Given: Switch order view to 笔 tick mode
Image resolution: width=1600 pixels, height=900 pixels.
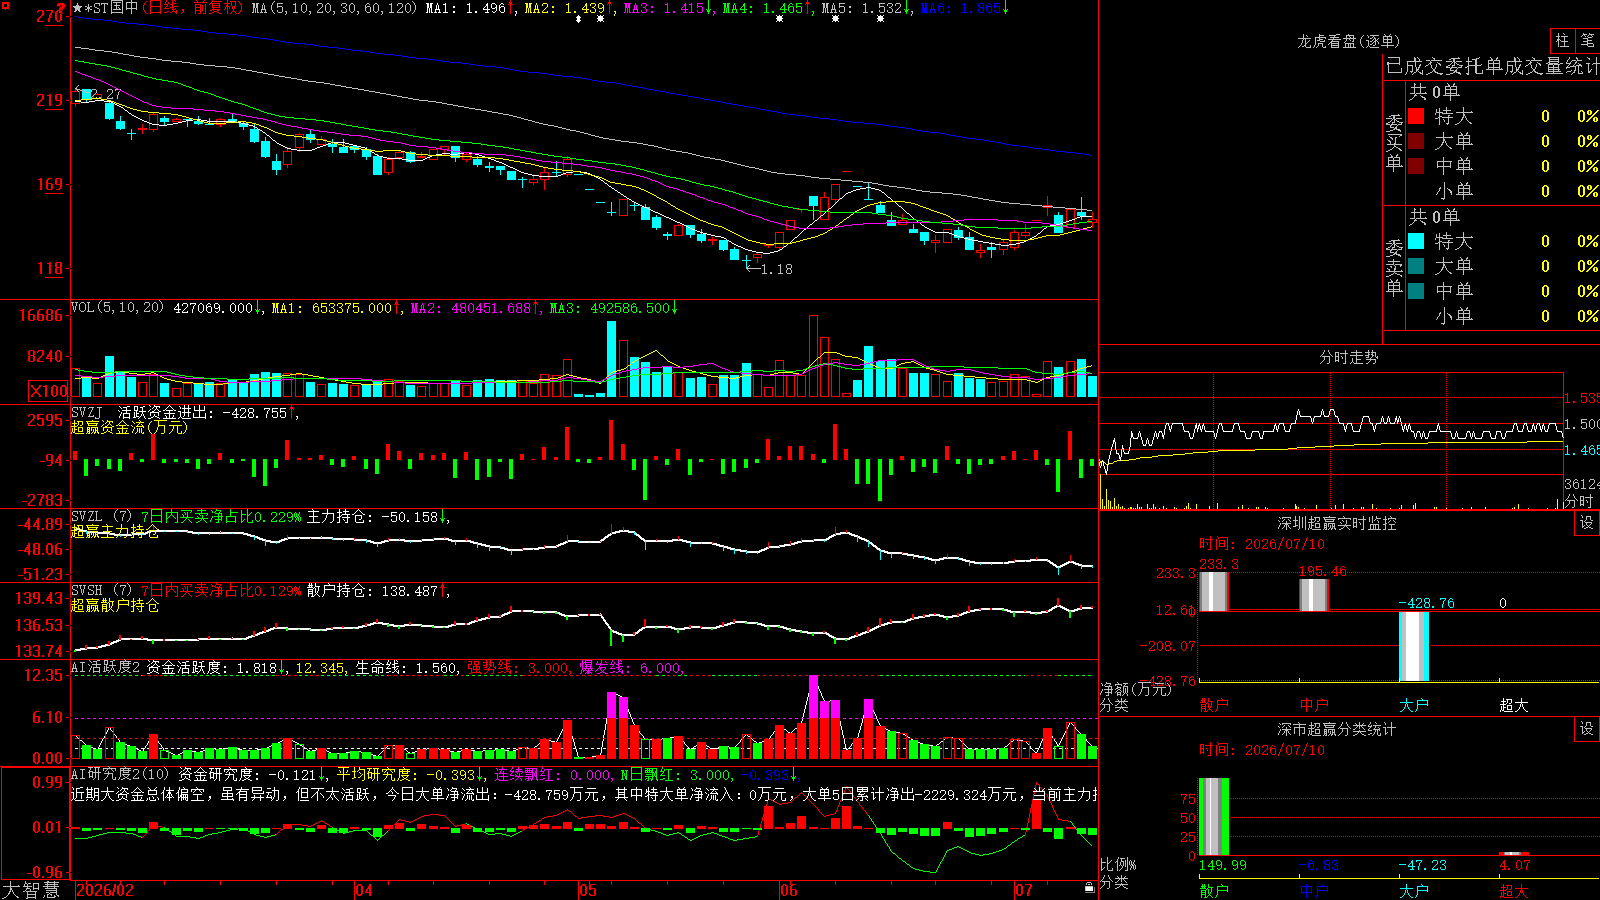Looking at the screenshot, I should pyautogui.click(x=1587, y=40).
